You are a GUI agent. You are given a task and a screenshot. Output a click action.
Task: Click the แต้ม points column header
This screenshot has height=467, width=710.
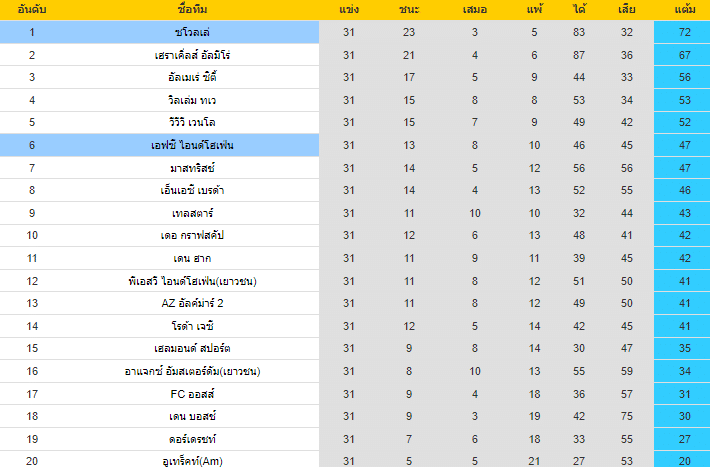pos(684,10)
